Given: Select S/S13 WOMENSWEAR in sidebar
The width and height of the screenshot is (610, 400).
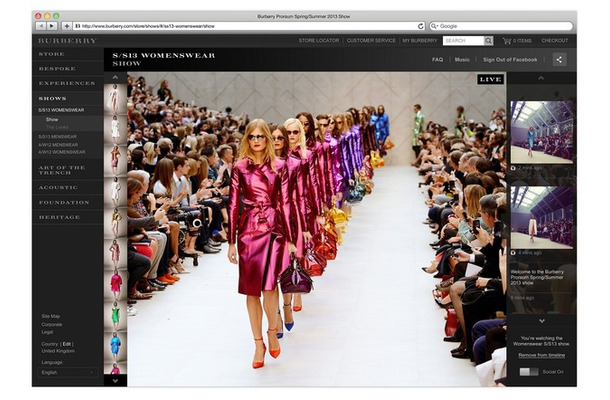Looking at the screenshot, I should 61,110.
